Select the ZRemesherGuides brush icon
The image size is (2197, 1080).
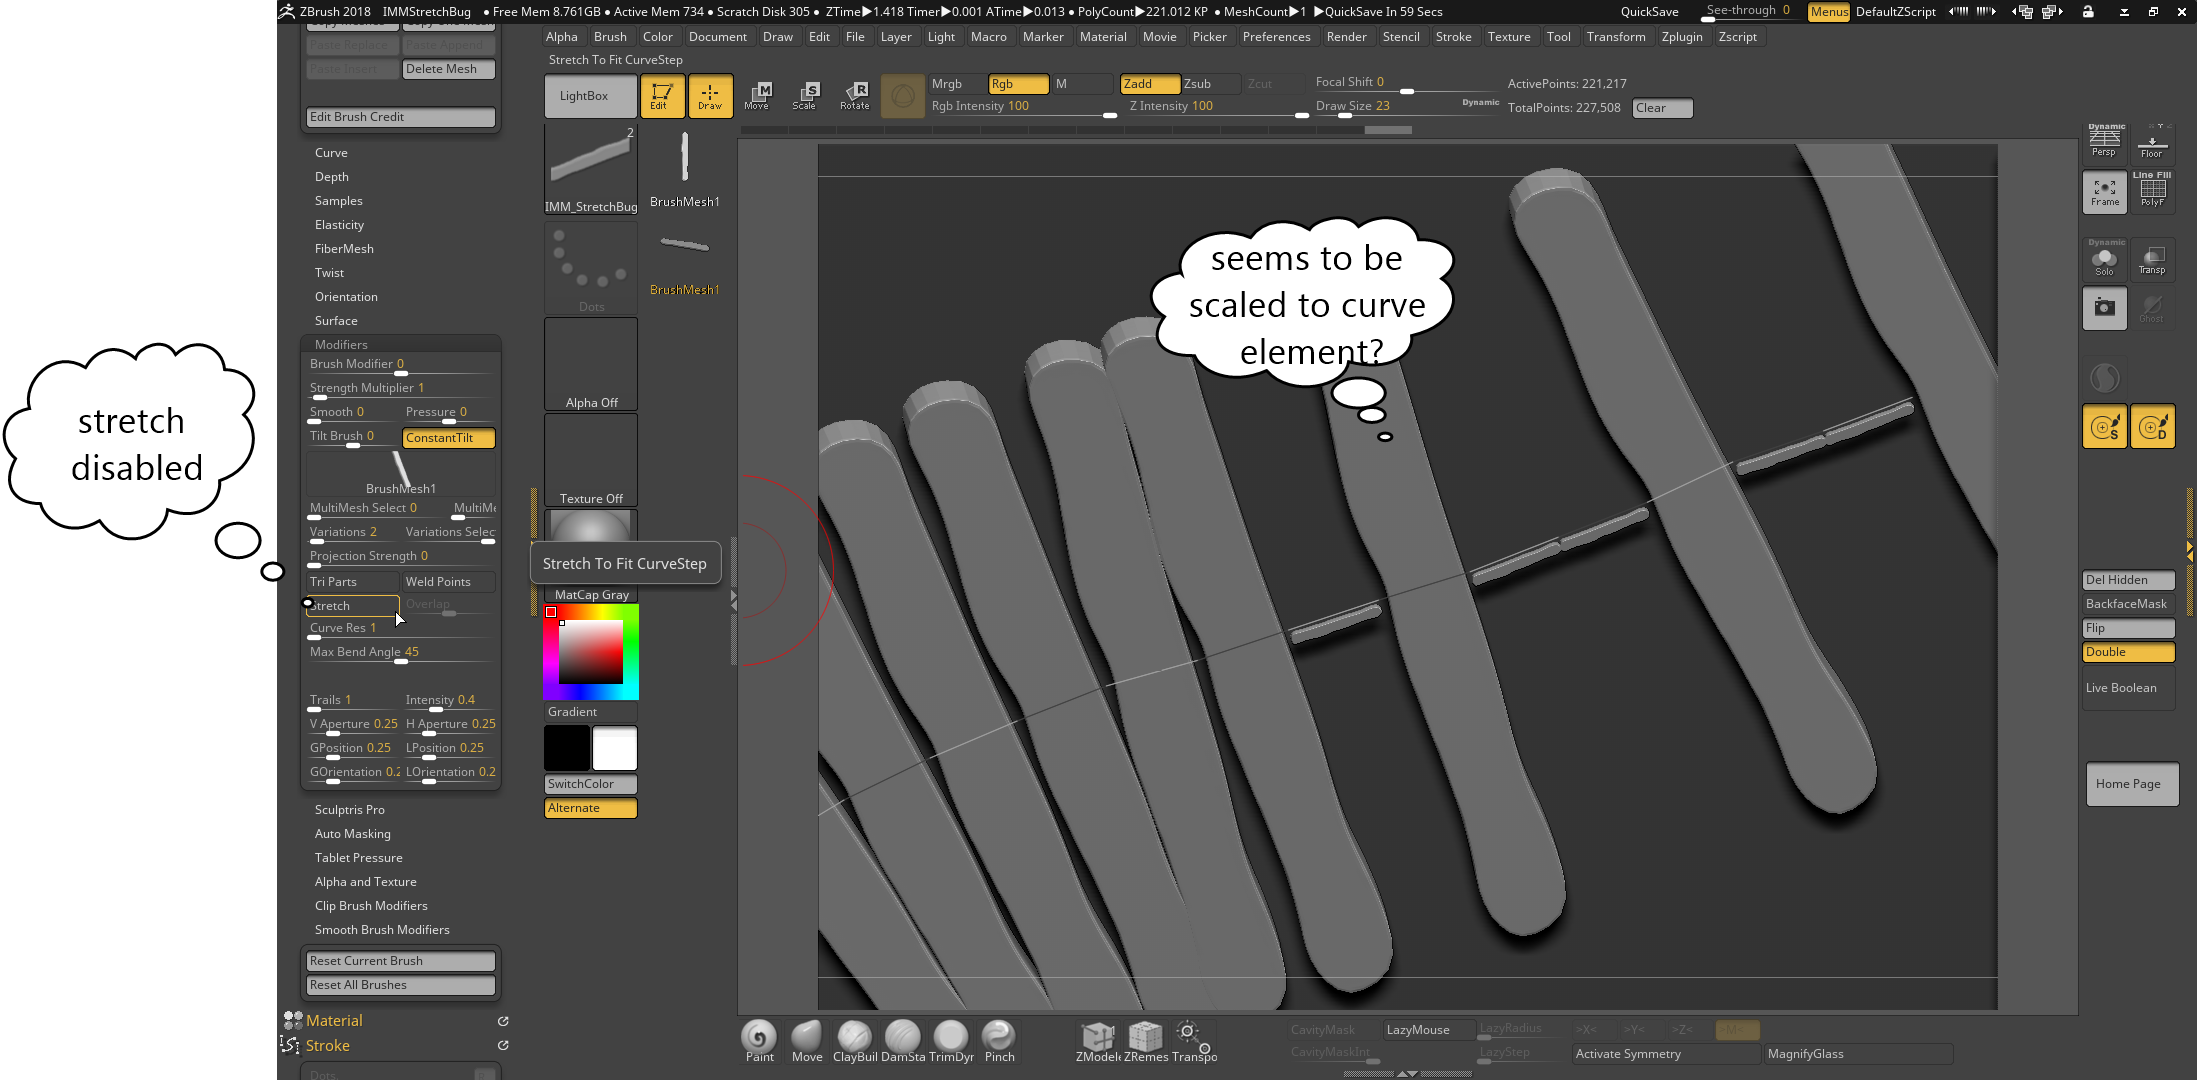coord(1146,1041)
